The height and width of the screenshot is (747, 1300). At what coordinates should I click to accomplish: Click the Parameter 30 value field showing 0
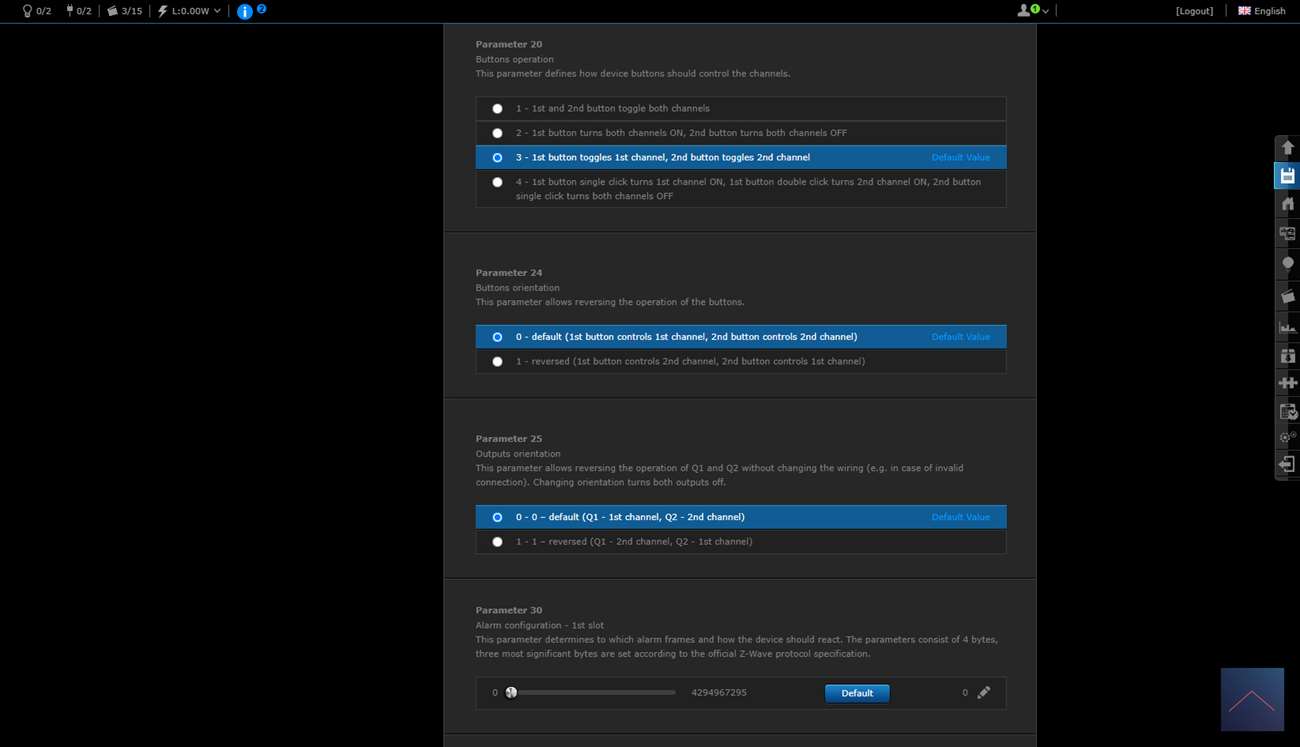pyautogui.click(x=965, y=692)
